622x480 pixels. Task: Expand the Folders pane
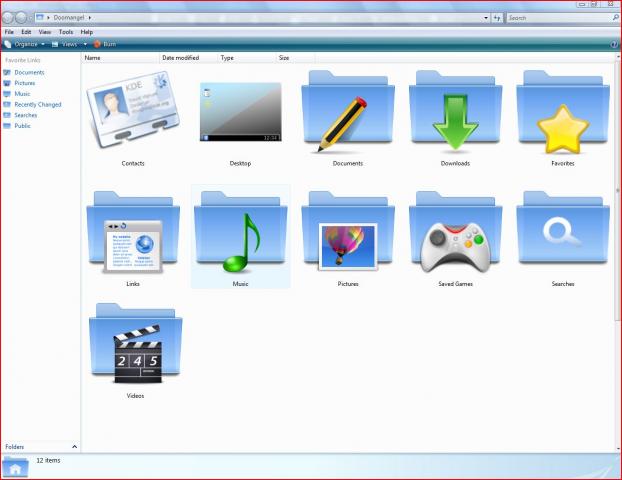click(74, 447)
